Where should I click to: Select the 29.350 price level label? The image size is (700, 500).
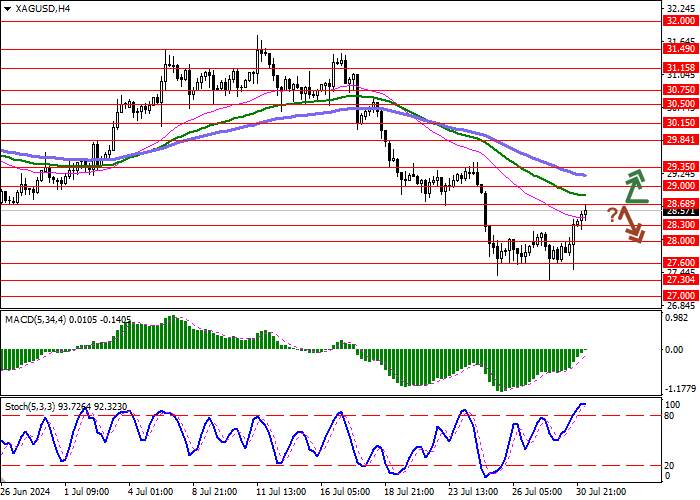click(x=680, y=167)
